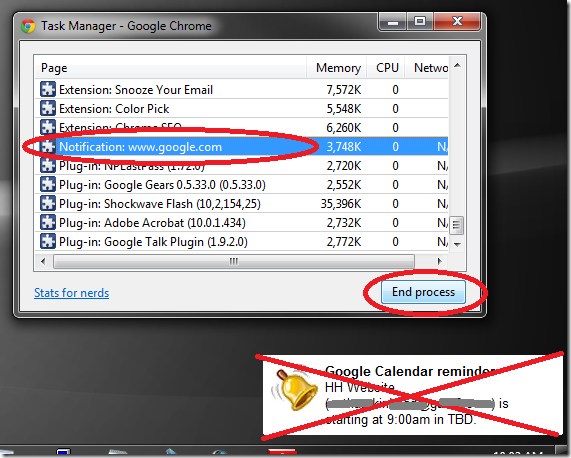Sort by the Page column header
The height and width of the screenshot is (458, 571).
pyautogui.click(x=170, y=67)
